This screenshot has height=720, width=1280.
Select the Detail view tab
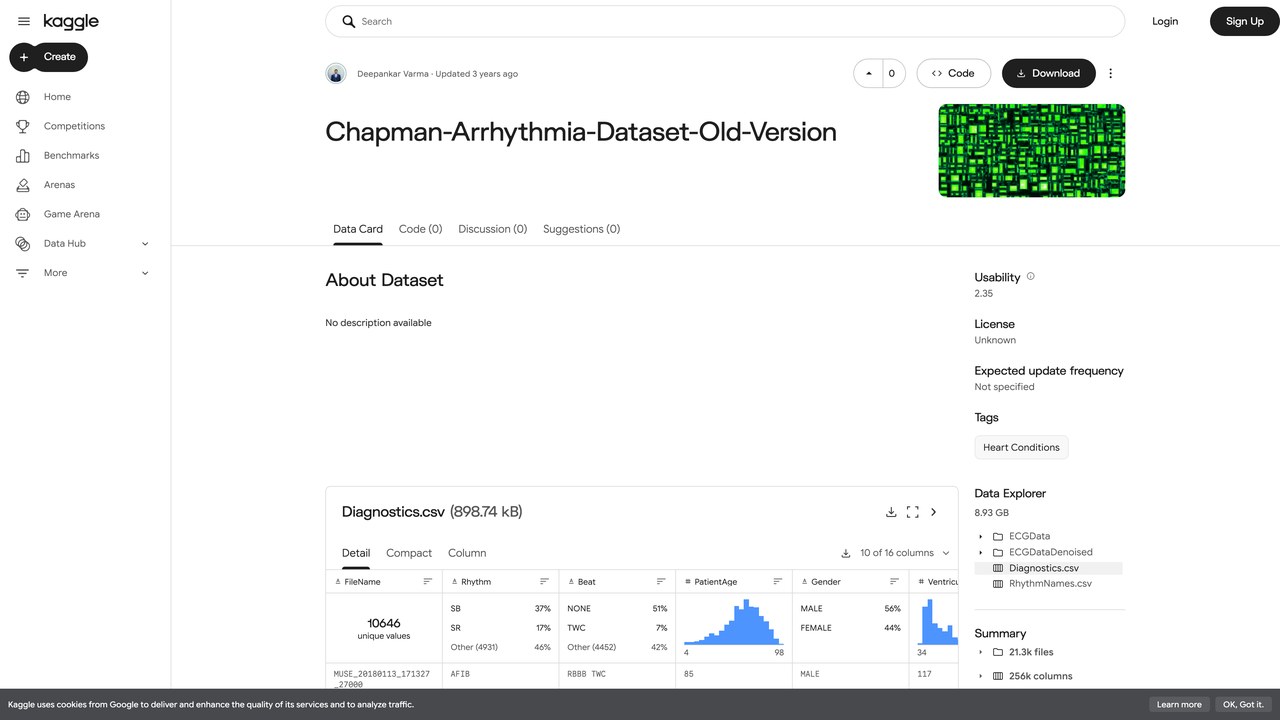pyautogui.click(x=356, y=553)
